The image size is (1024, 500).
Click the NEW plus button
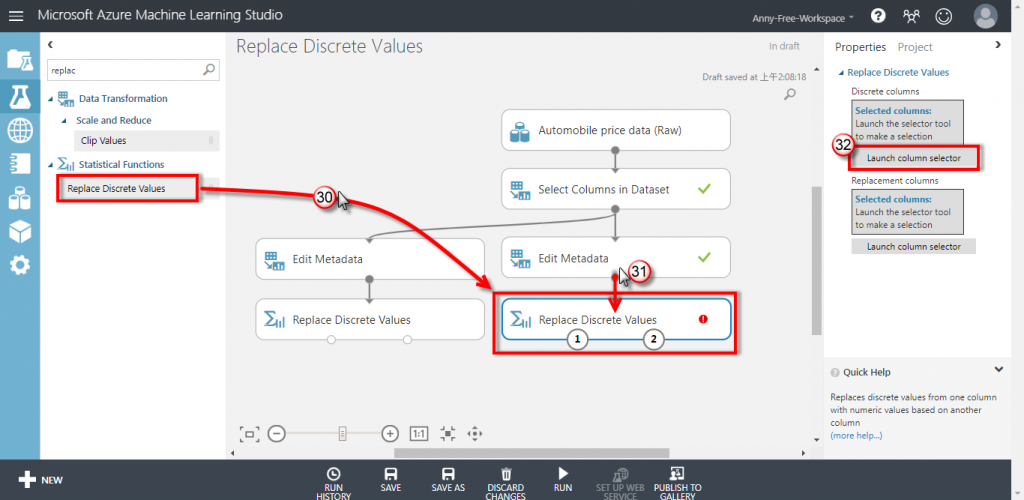pos(40,480)
